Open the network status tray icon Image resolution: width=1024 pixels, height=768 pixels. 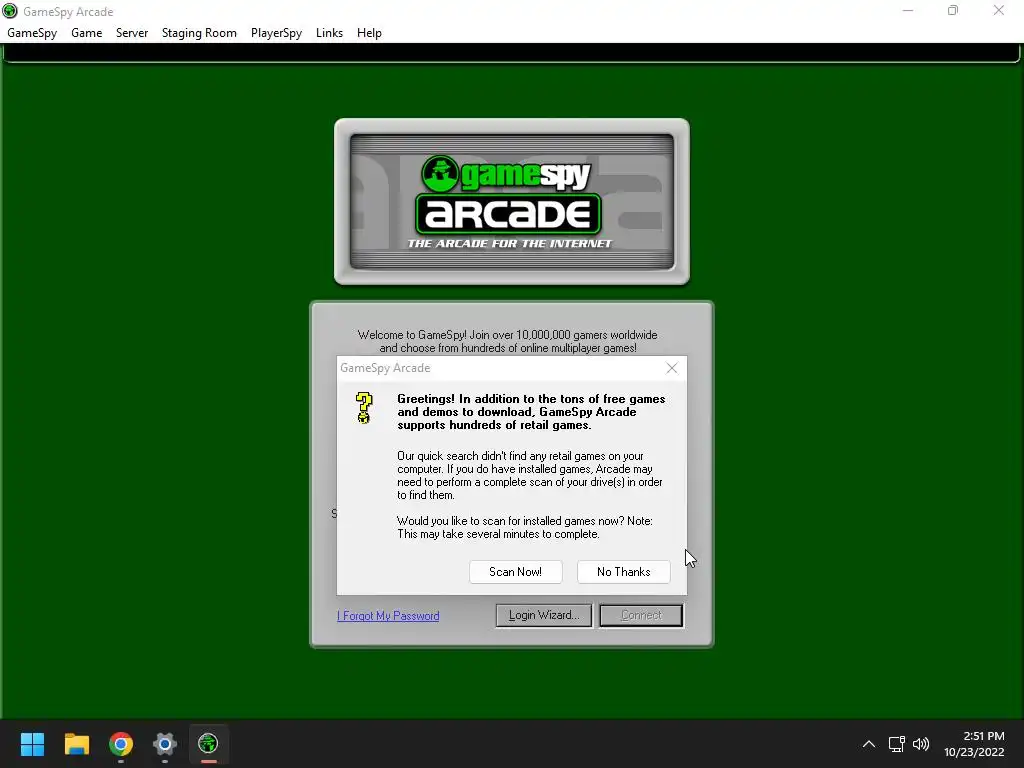point(897,744)
